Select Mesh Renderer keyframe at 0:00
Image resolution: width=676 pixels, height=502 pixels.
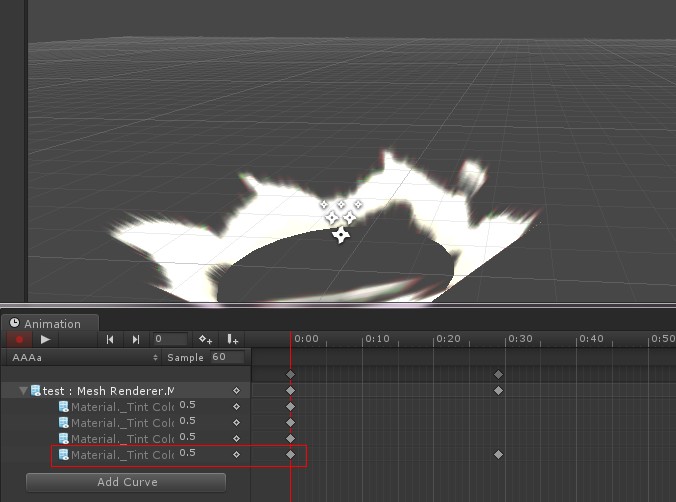pyautogui.click(x=291, y=391)
